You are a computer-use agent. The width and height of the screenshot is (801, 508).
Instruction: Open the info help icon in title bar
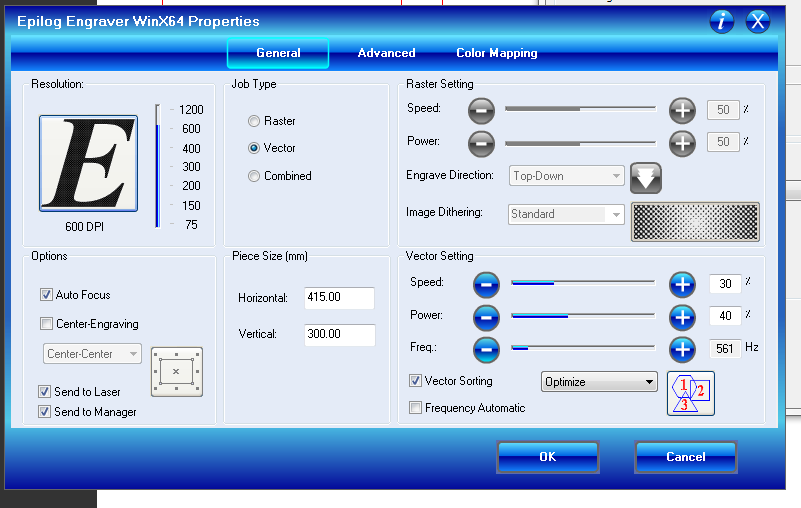721,21
